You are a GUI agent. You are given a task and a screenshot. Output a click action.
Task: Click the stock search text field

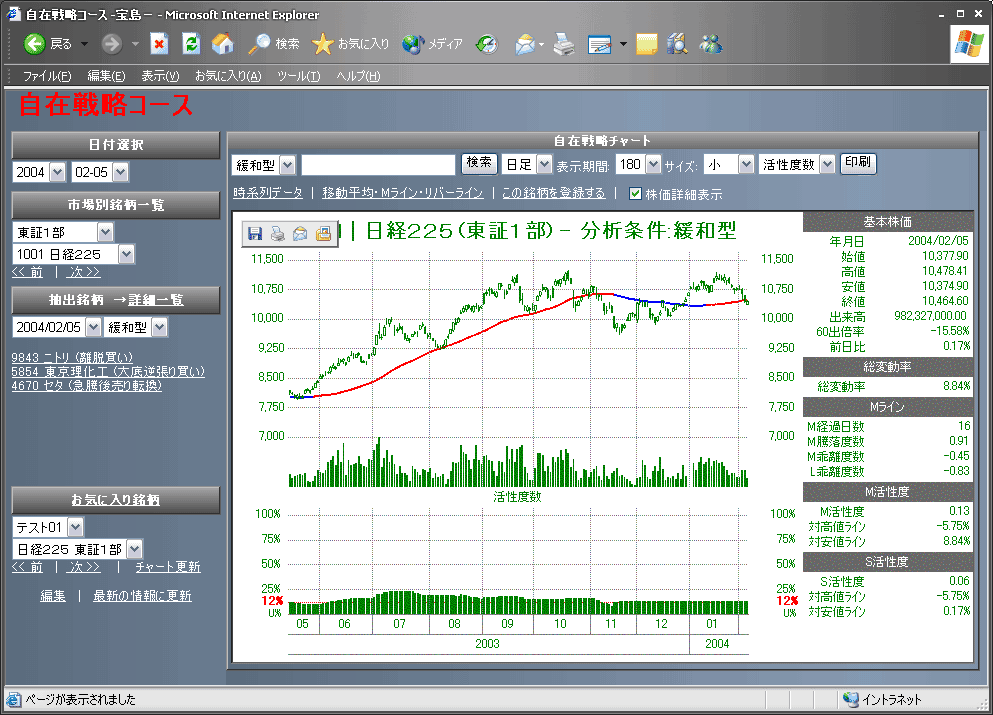(x=378, y=165)
